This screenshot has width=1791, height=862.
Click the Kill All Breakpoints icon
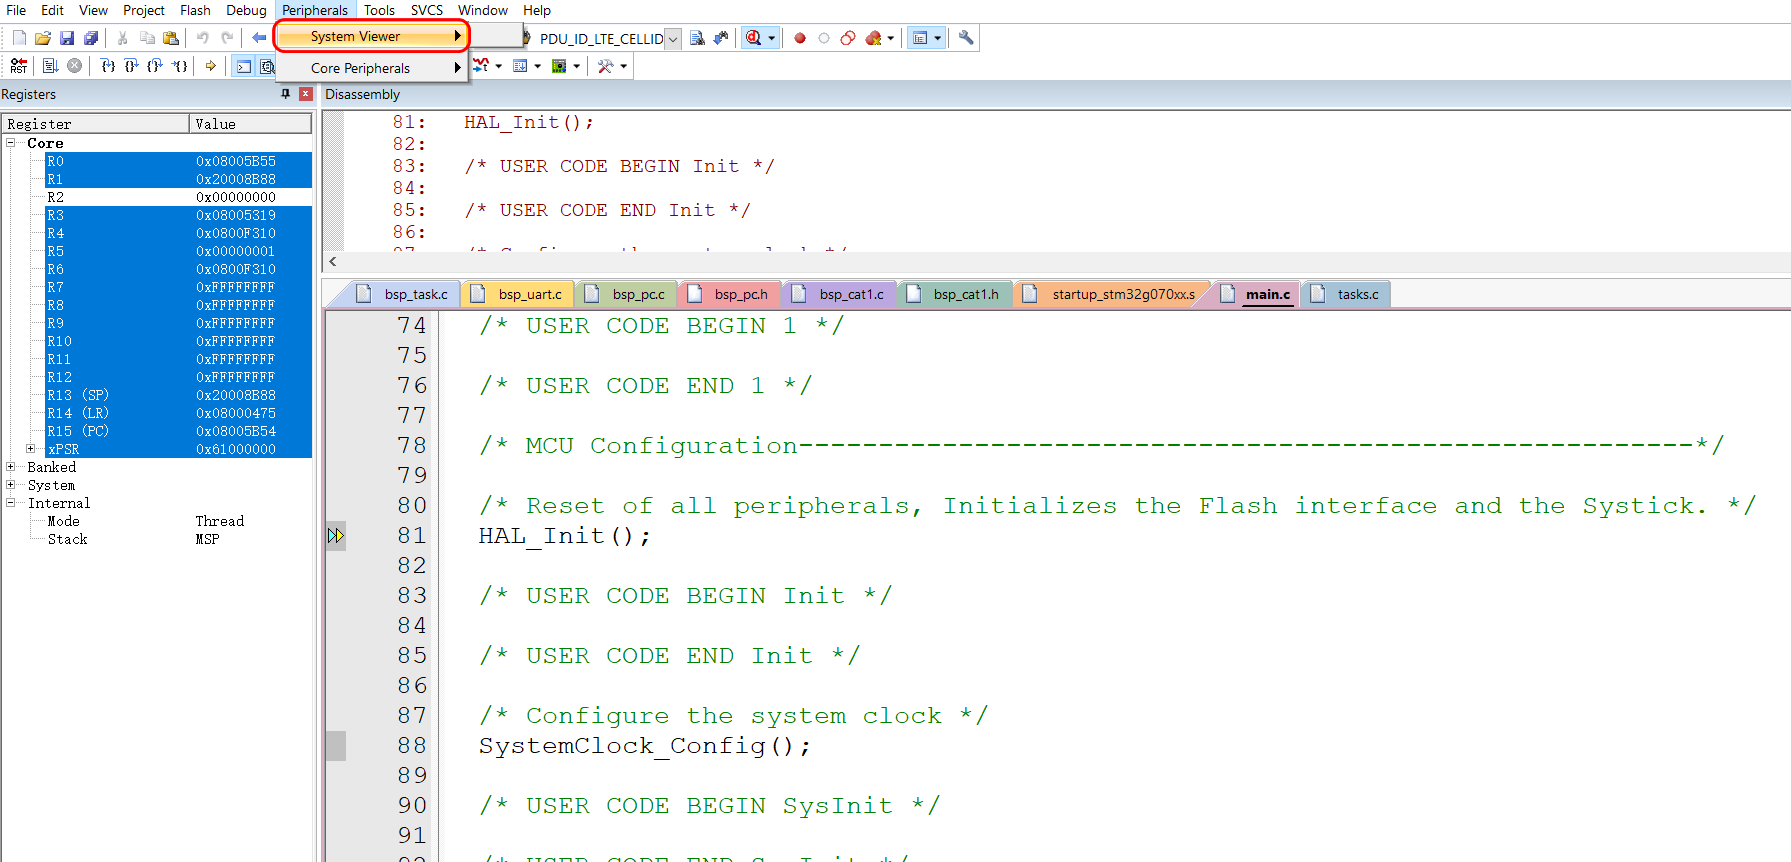click(x=873, y=38)
